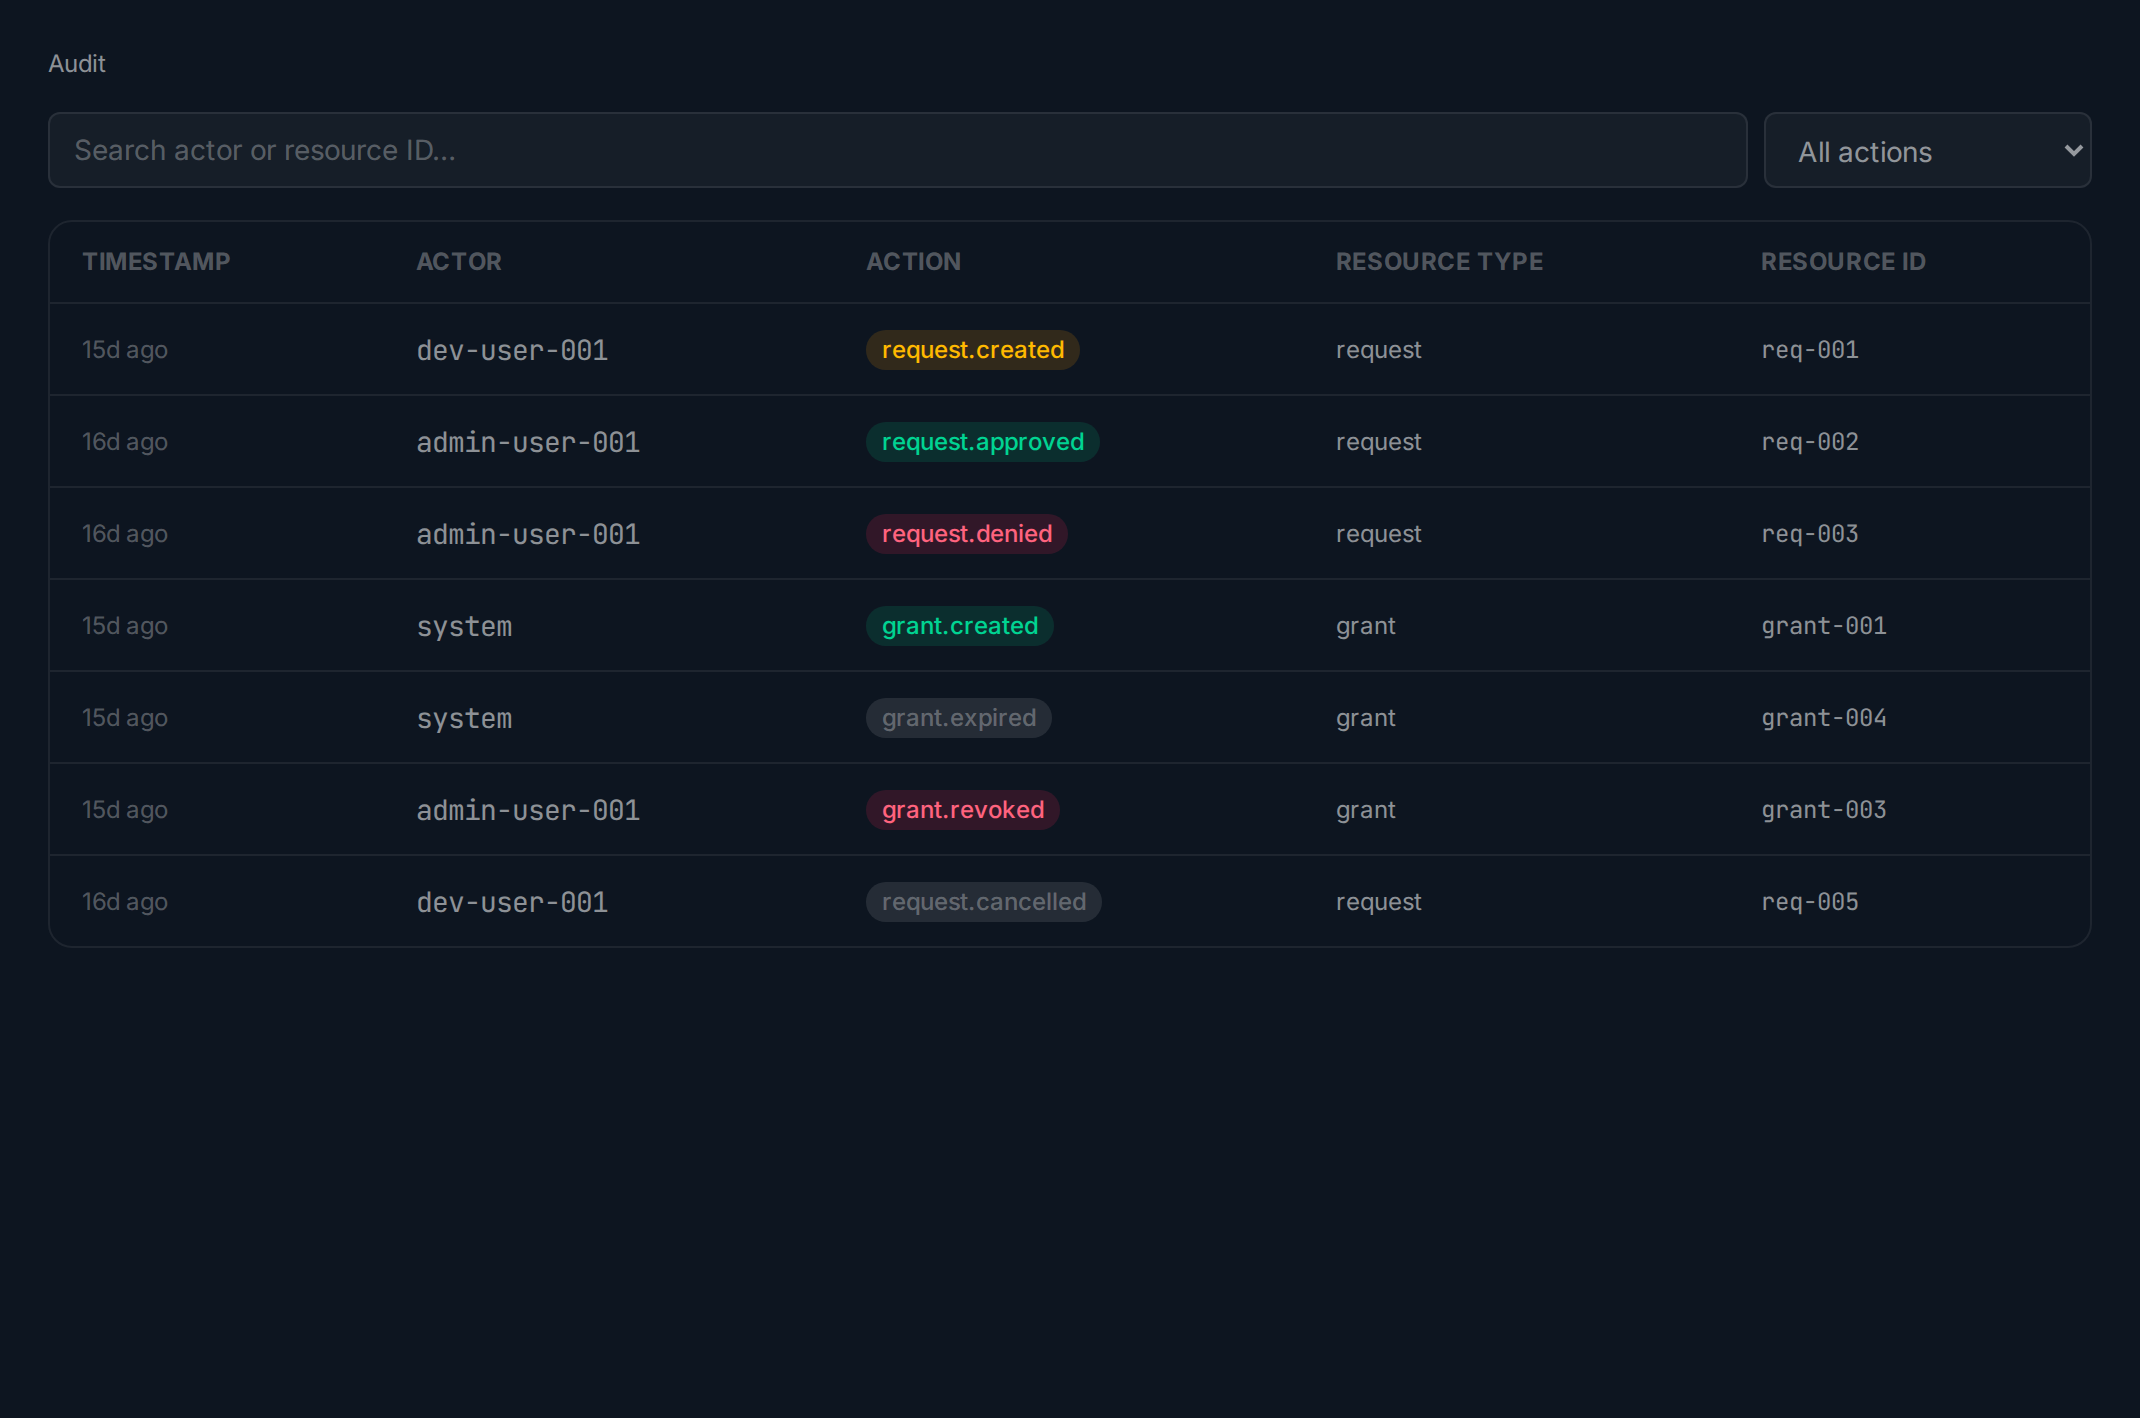Click resource ID req-005
2140x1418 pixels.
tap(1809, 902)
